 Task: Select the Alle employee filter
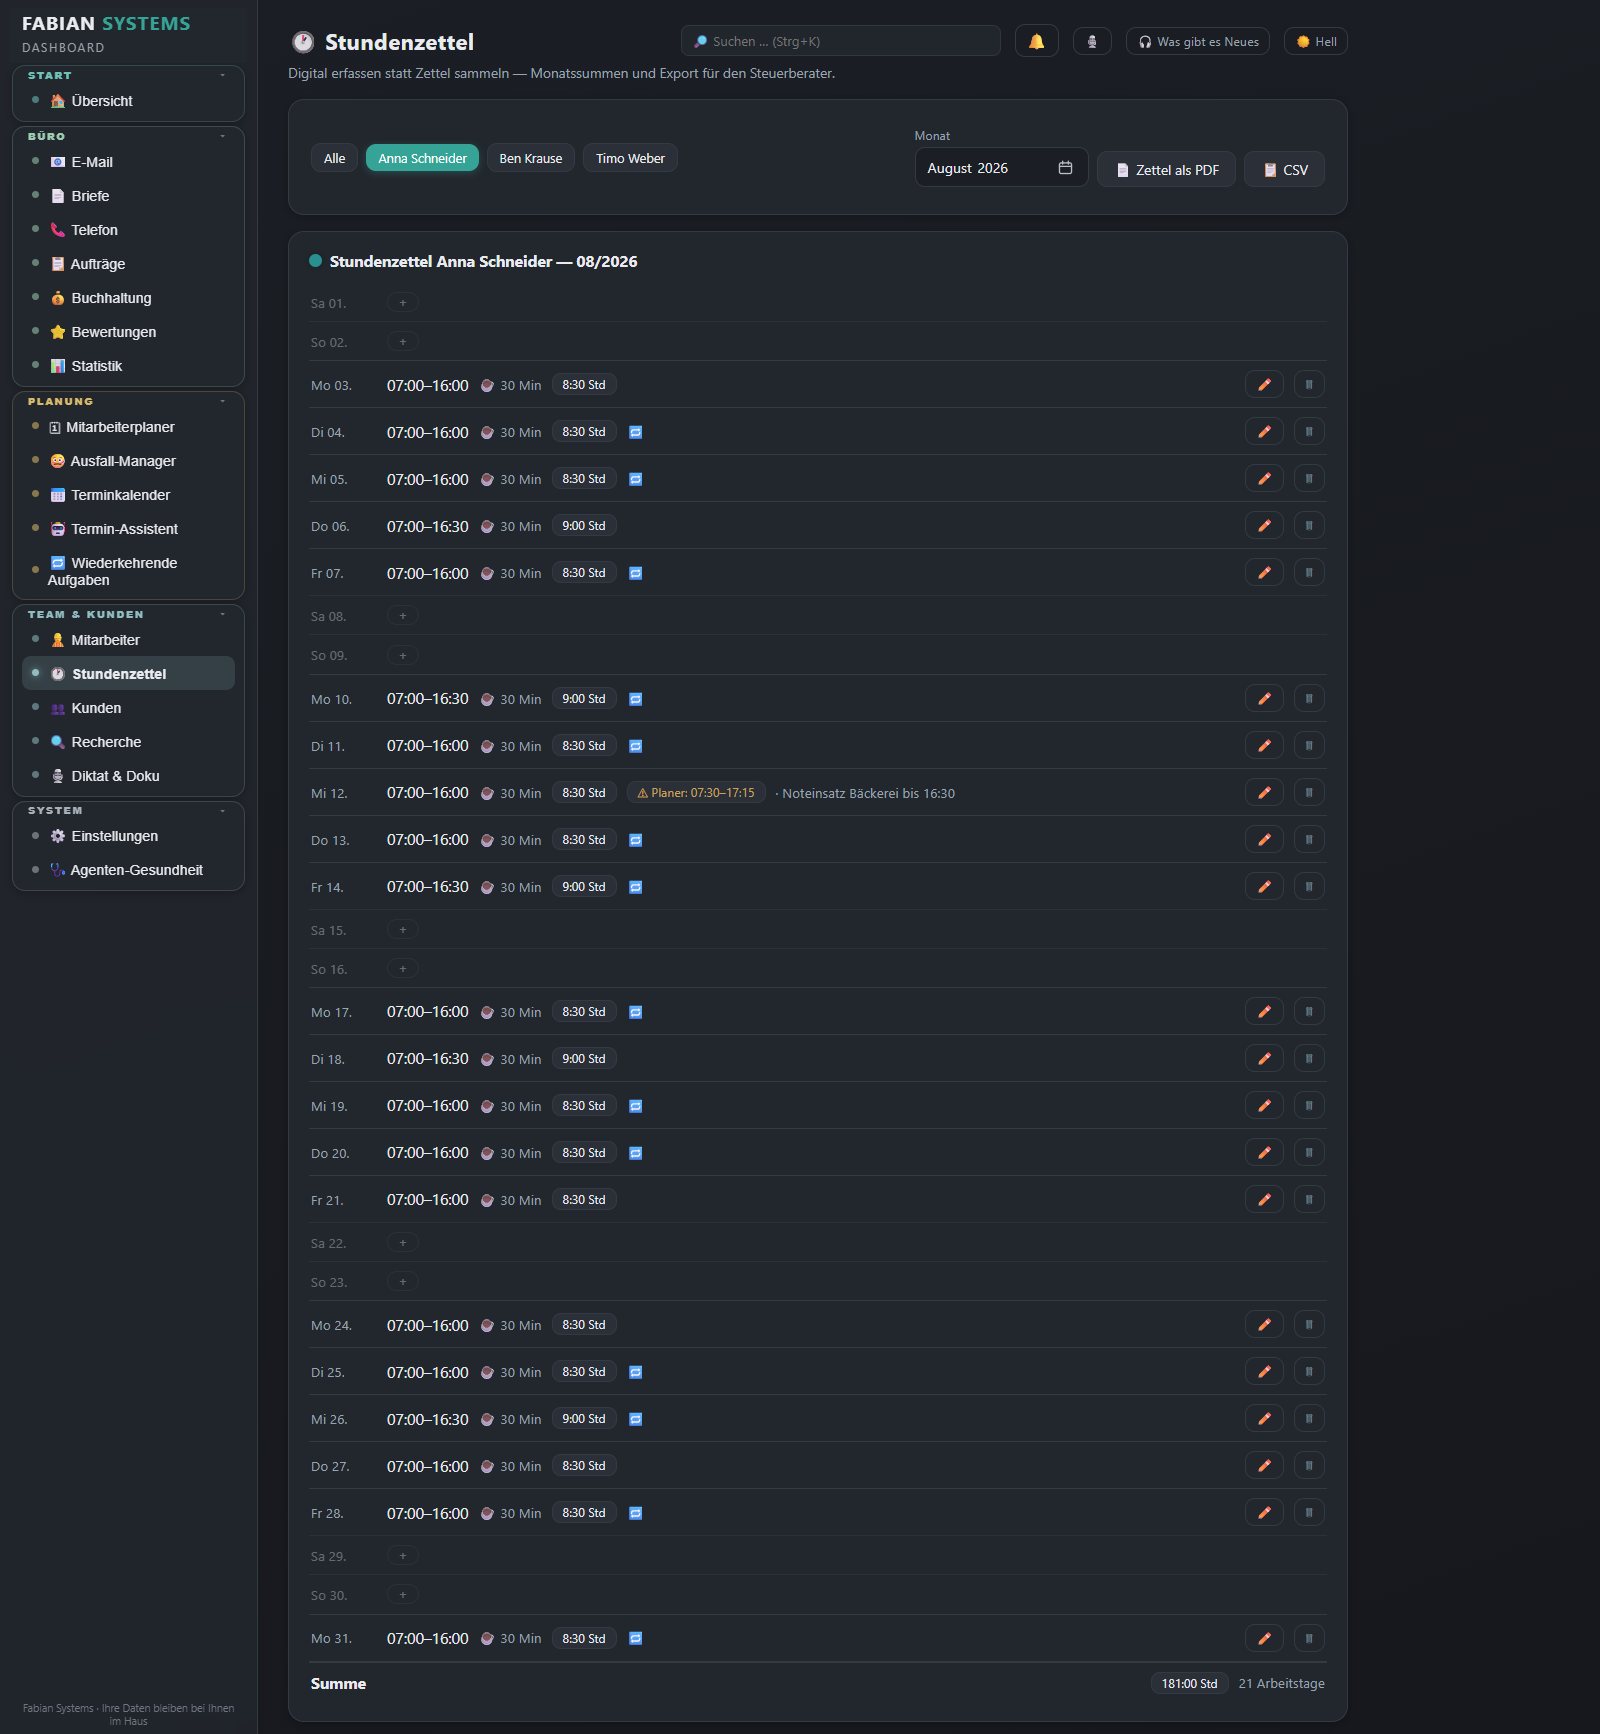pos(334,158)
